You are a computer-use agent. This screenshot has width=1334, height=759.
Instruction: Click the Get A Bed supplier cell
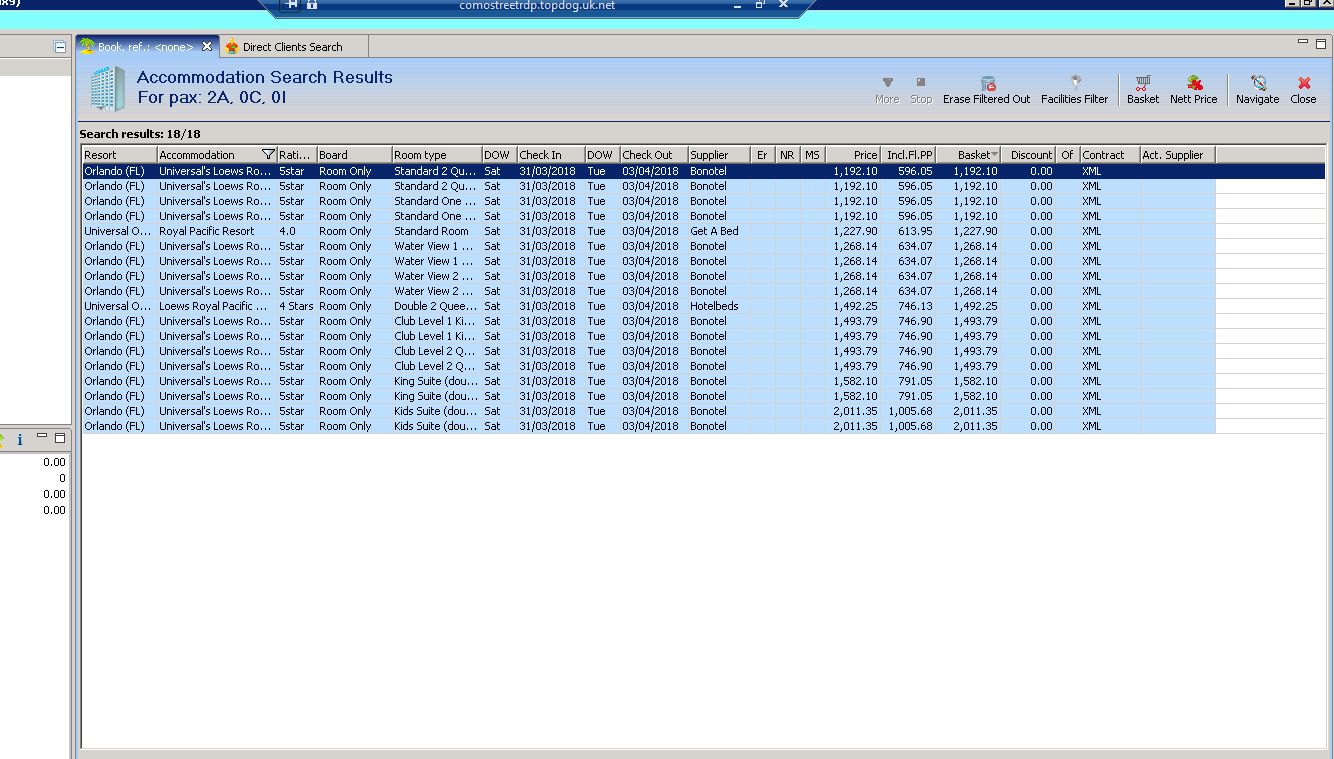(719, 231)
